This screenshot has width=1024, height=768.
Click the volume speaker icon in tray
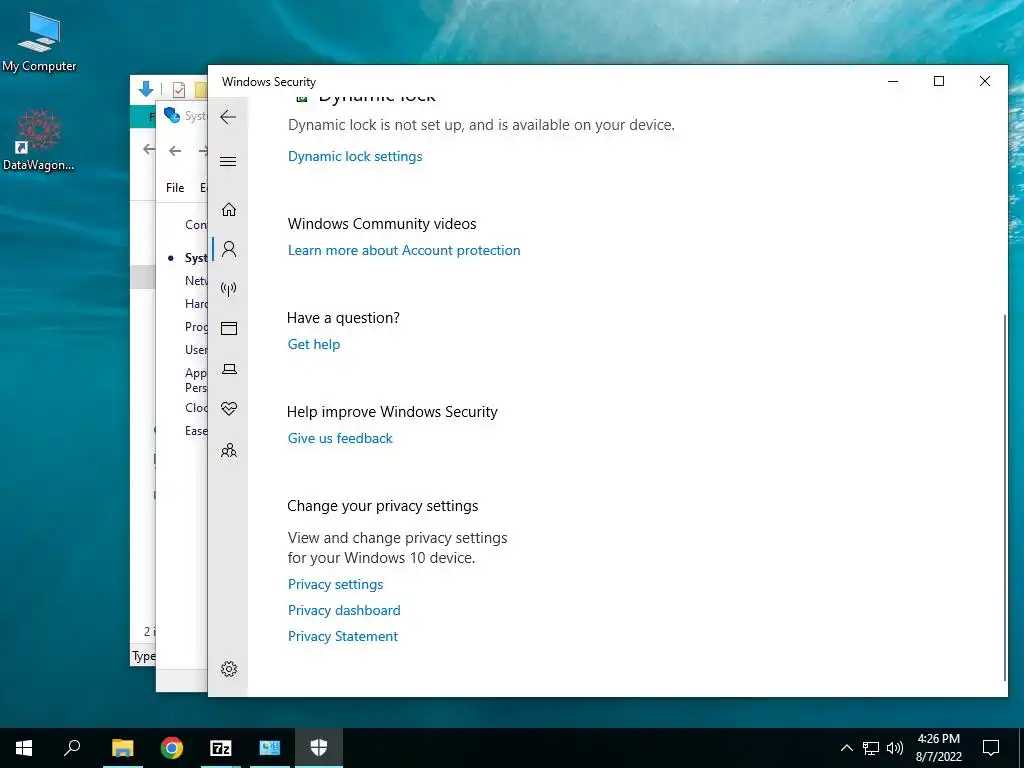895,748
